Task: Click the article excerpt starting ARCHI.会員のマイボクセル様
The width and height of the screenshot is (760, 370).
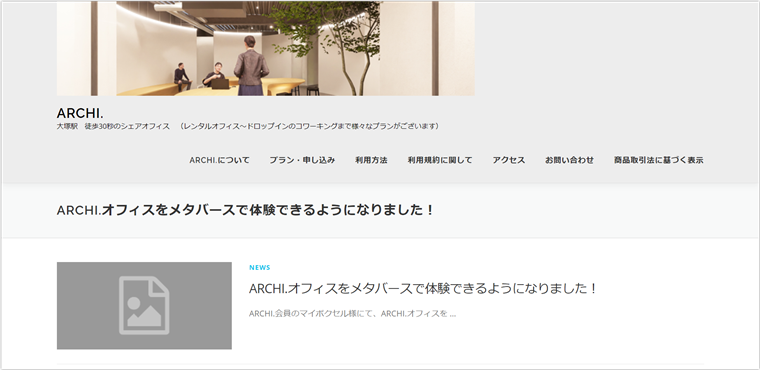Action: point(352,314)
